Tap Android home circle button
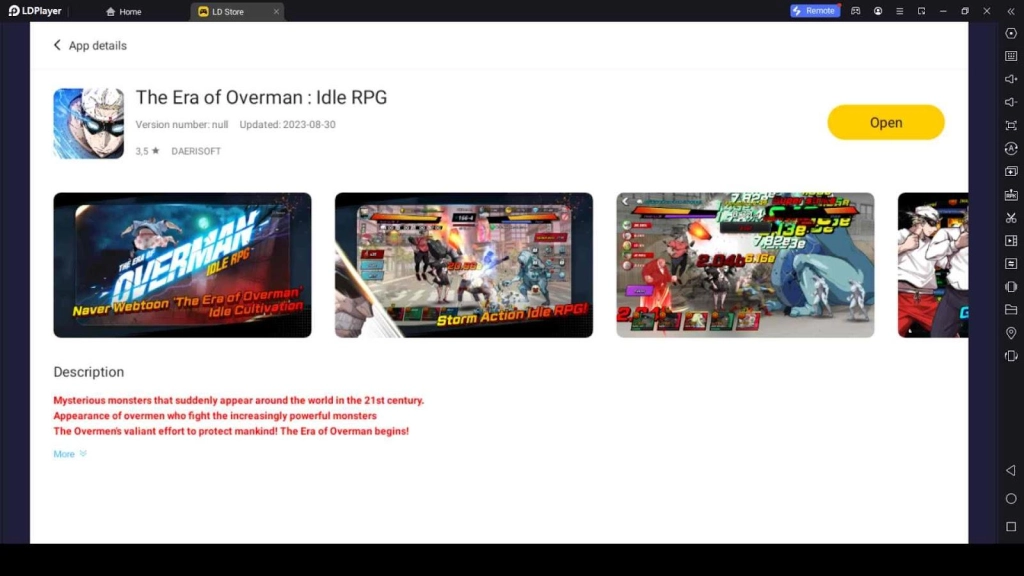 point(1011,498)
